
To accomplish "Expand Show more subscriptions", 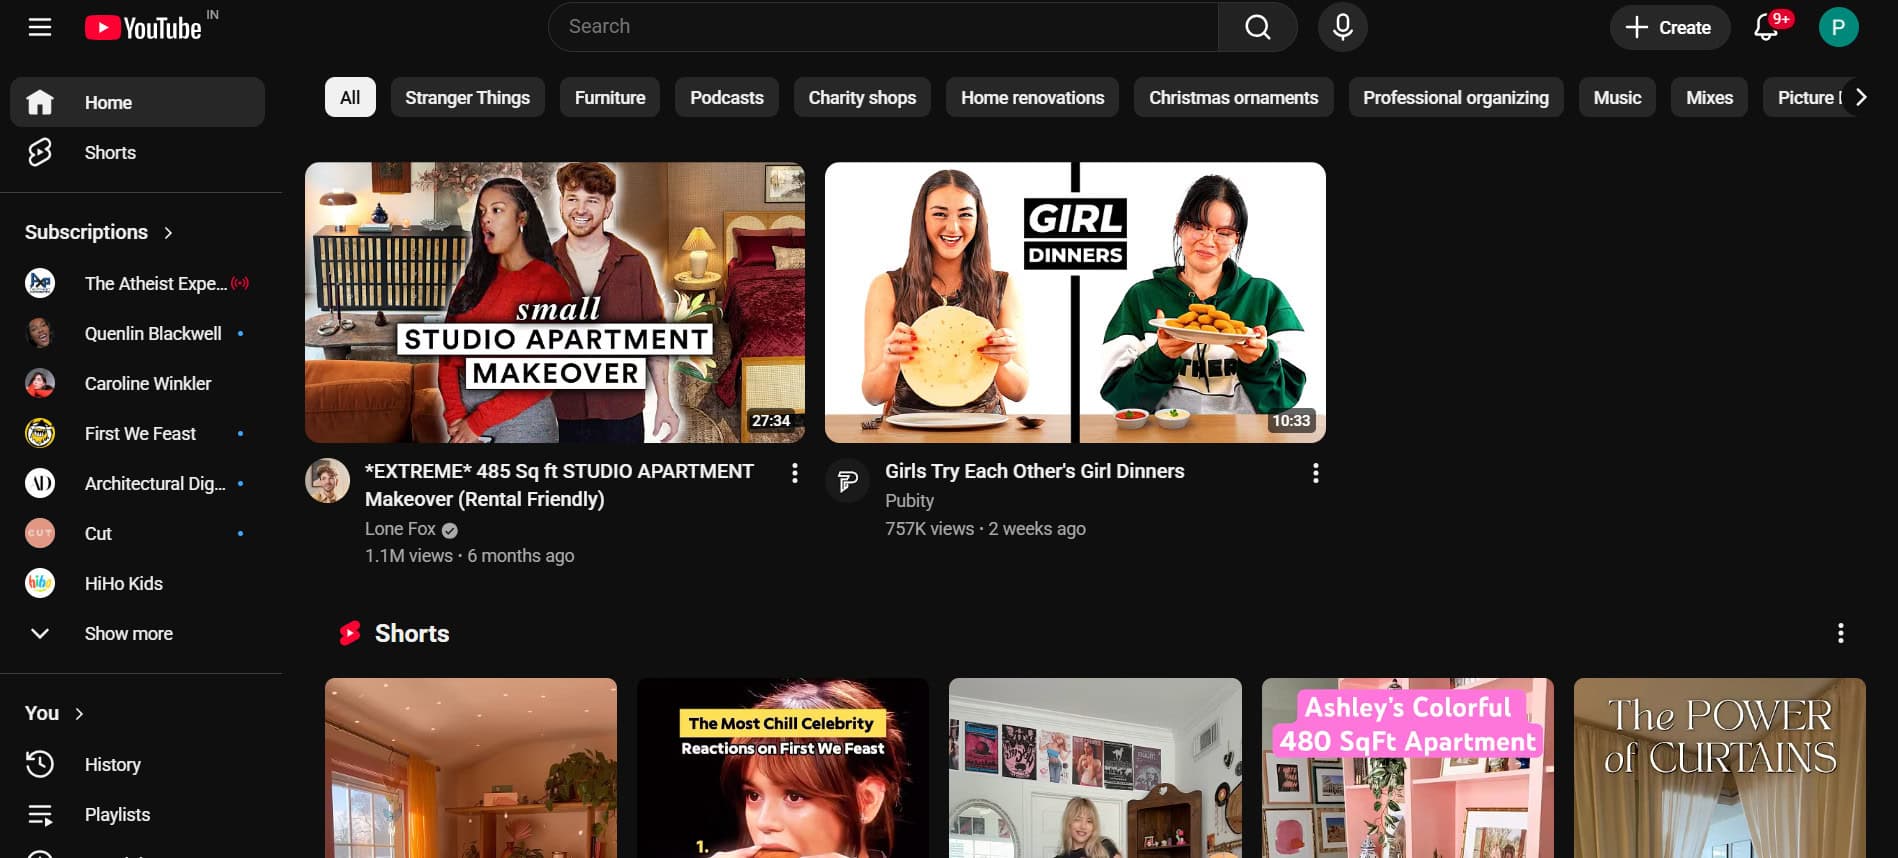I will point(128,634).
